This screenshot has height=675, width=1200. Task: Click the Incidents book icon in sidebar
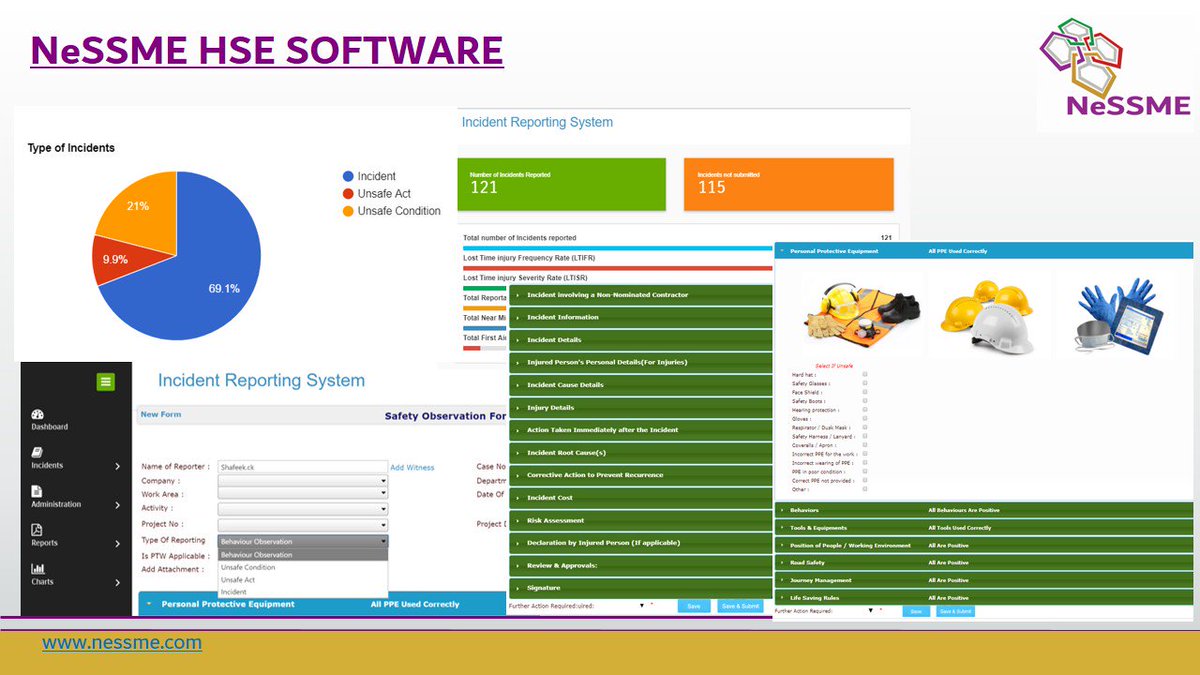(37, 452)
